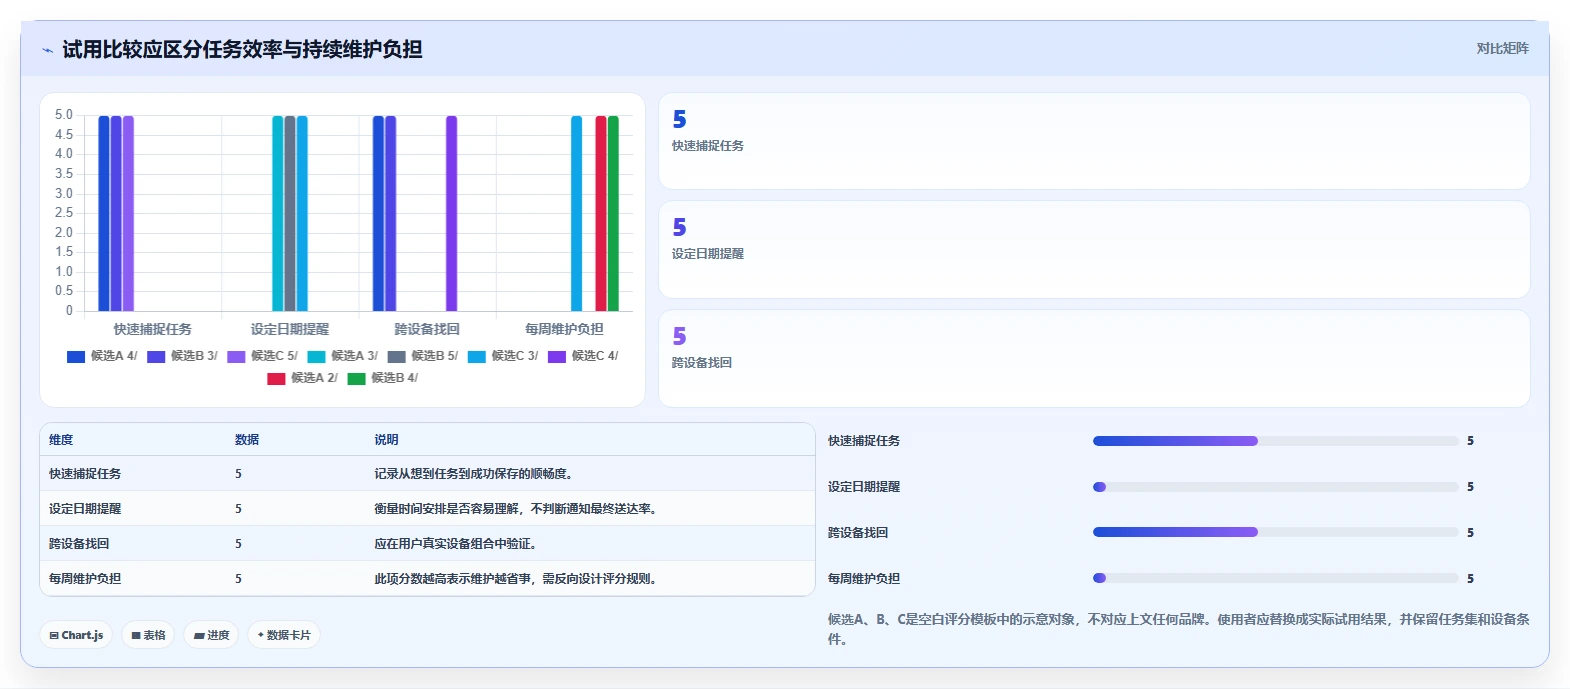Screen dimensions: 1570x689
Task: Click the 每周维护负担 table row name
Action: coord(85,579)
